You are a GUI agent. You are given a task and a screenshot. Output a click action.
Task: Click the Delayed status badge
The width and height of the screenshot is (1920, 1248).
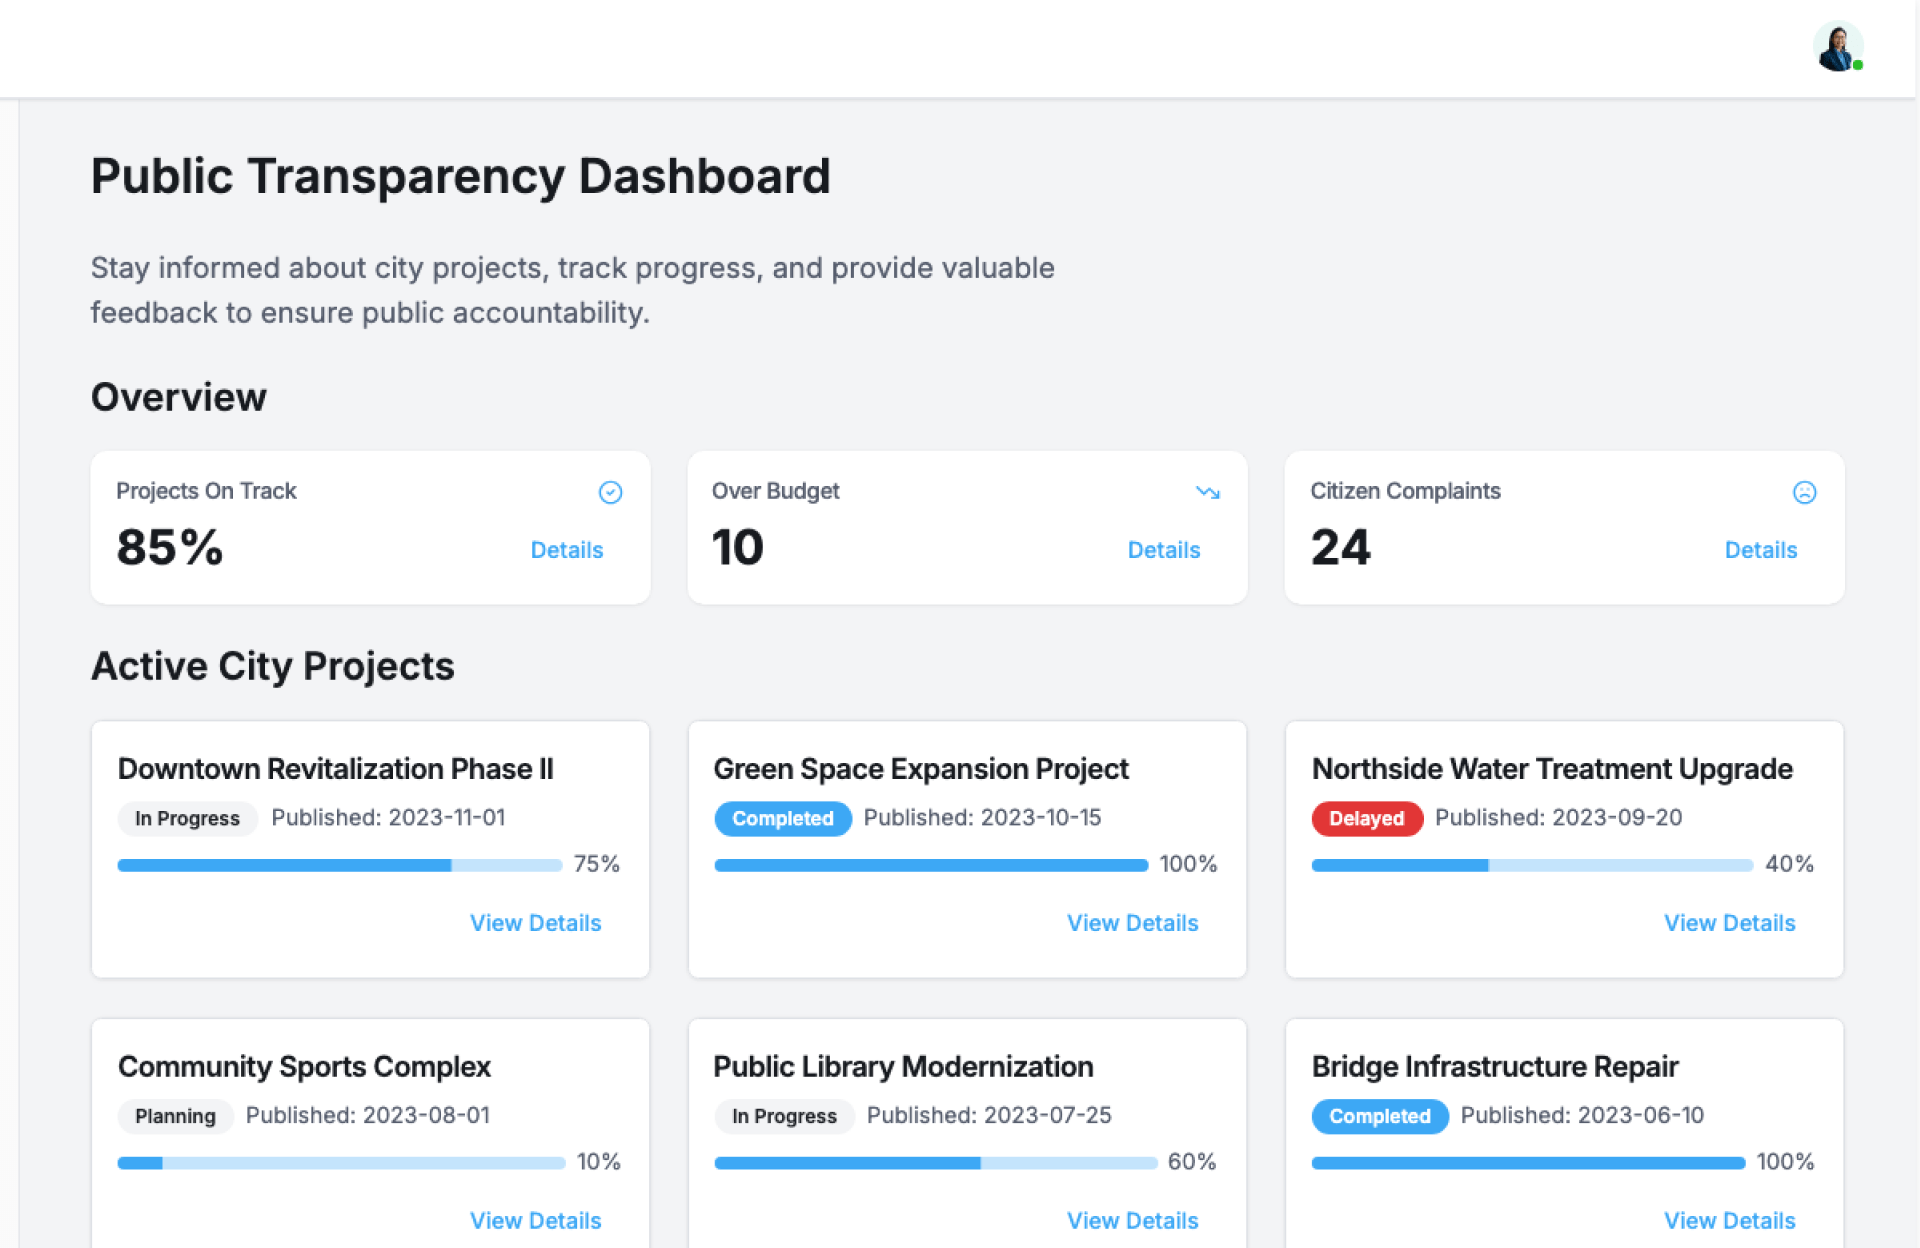pos(1366,819)
